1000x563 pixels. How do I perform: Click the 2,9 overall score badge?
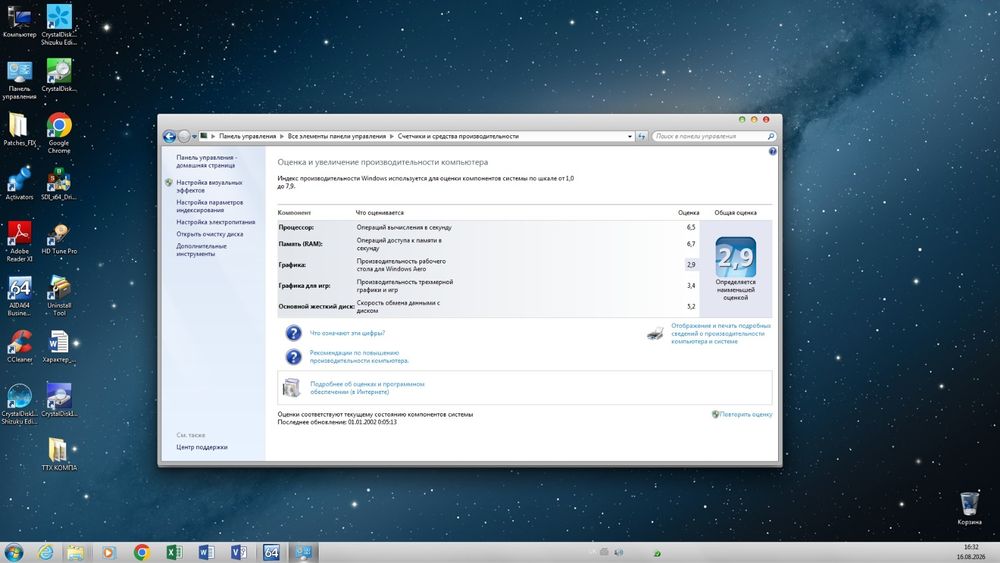point(735,257)
